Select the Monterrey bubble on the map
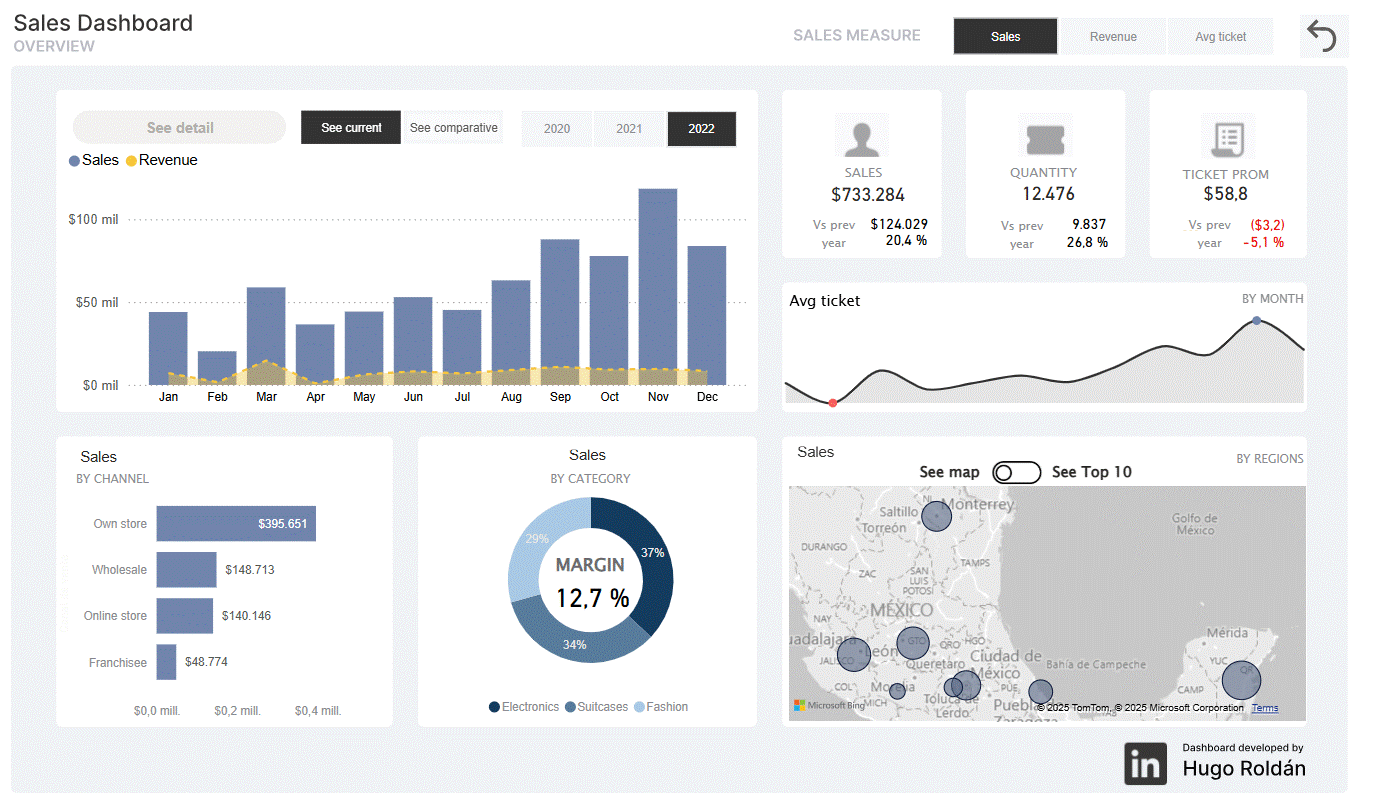The image size is (1386, 804). coord(936,516)
